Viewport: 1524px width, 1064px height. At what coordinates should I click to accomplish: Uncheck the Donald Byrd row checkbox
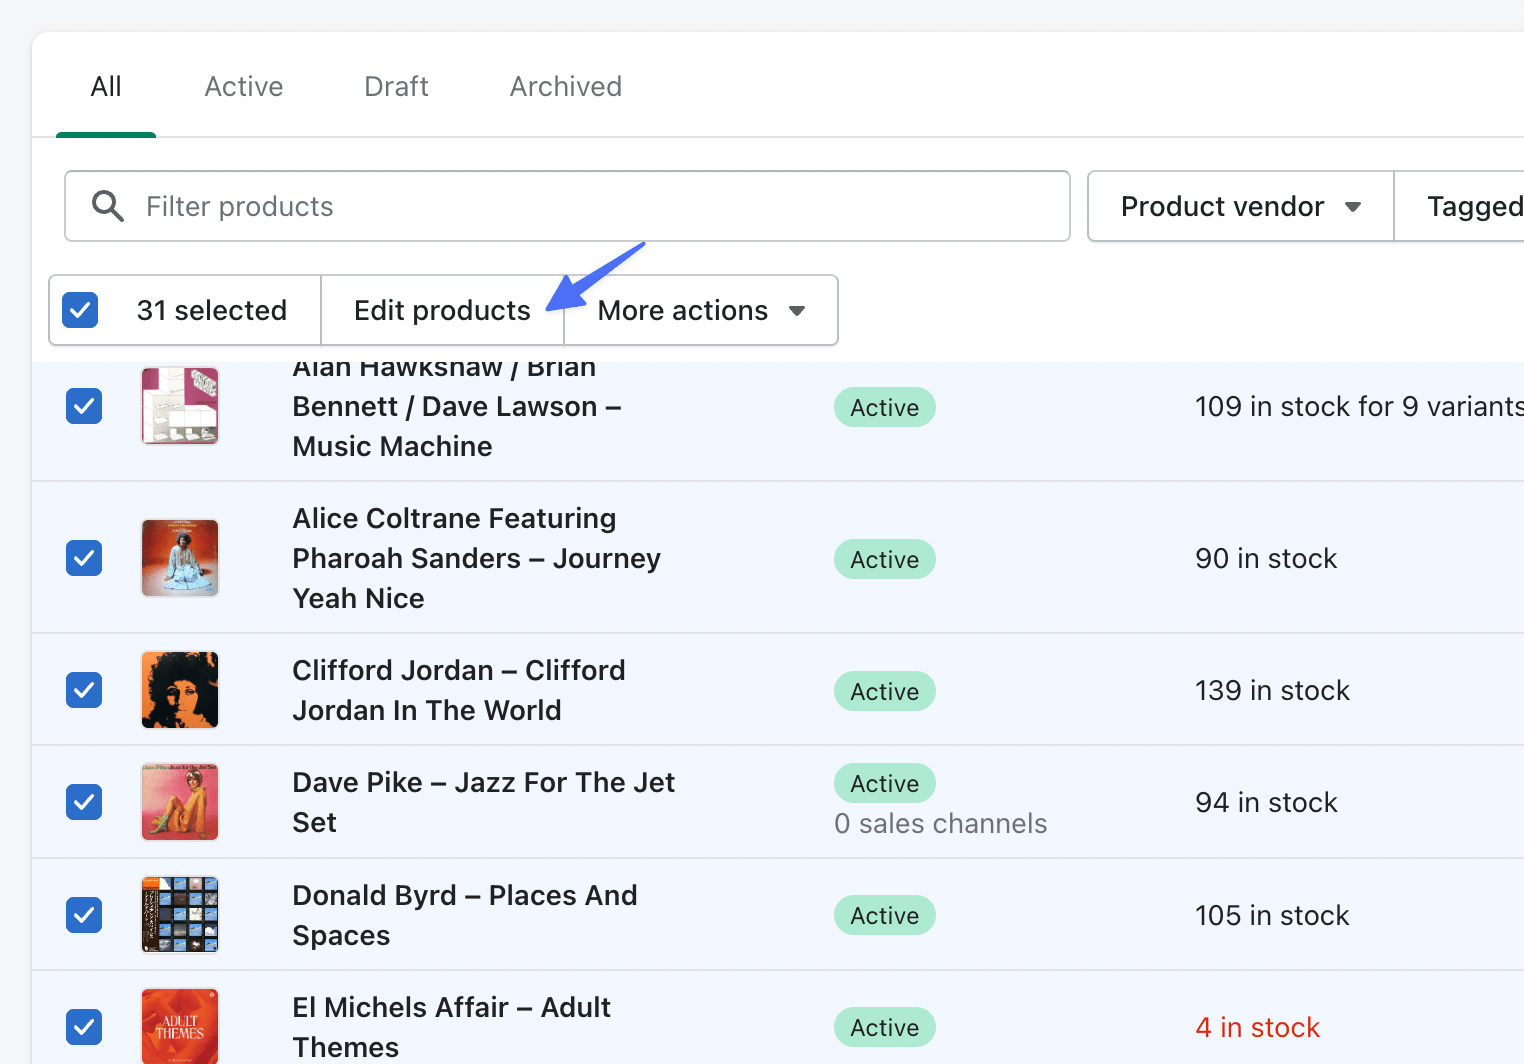tap(84, 915)
